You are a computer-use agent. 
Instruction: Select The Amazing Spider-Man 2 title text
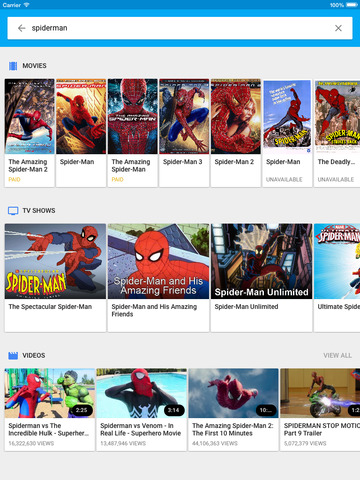coord(28,166)
